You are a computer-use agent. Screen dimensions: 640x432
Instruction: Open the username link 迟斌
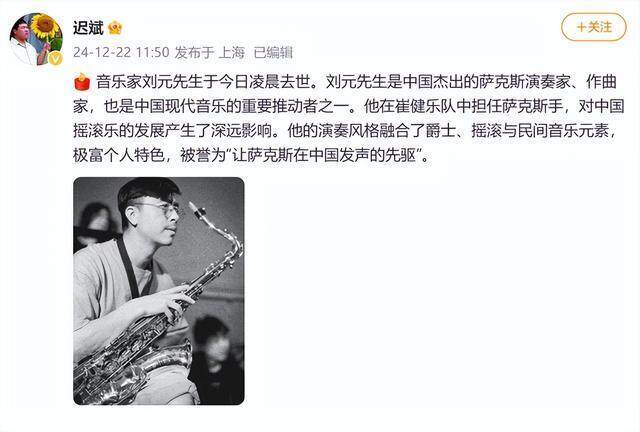pos(88,28)
